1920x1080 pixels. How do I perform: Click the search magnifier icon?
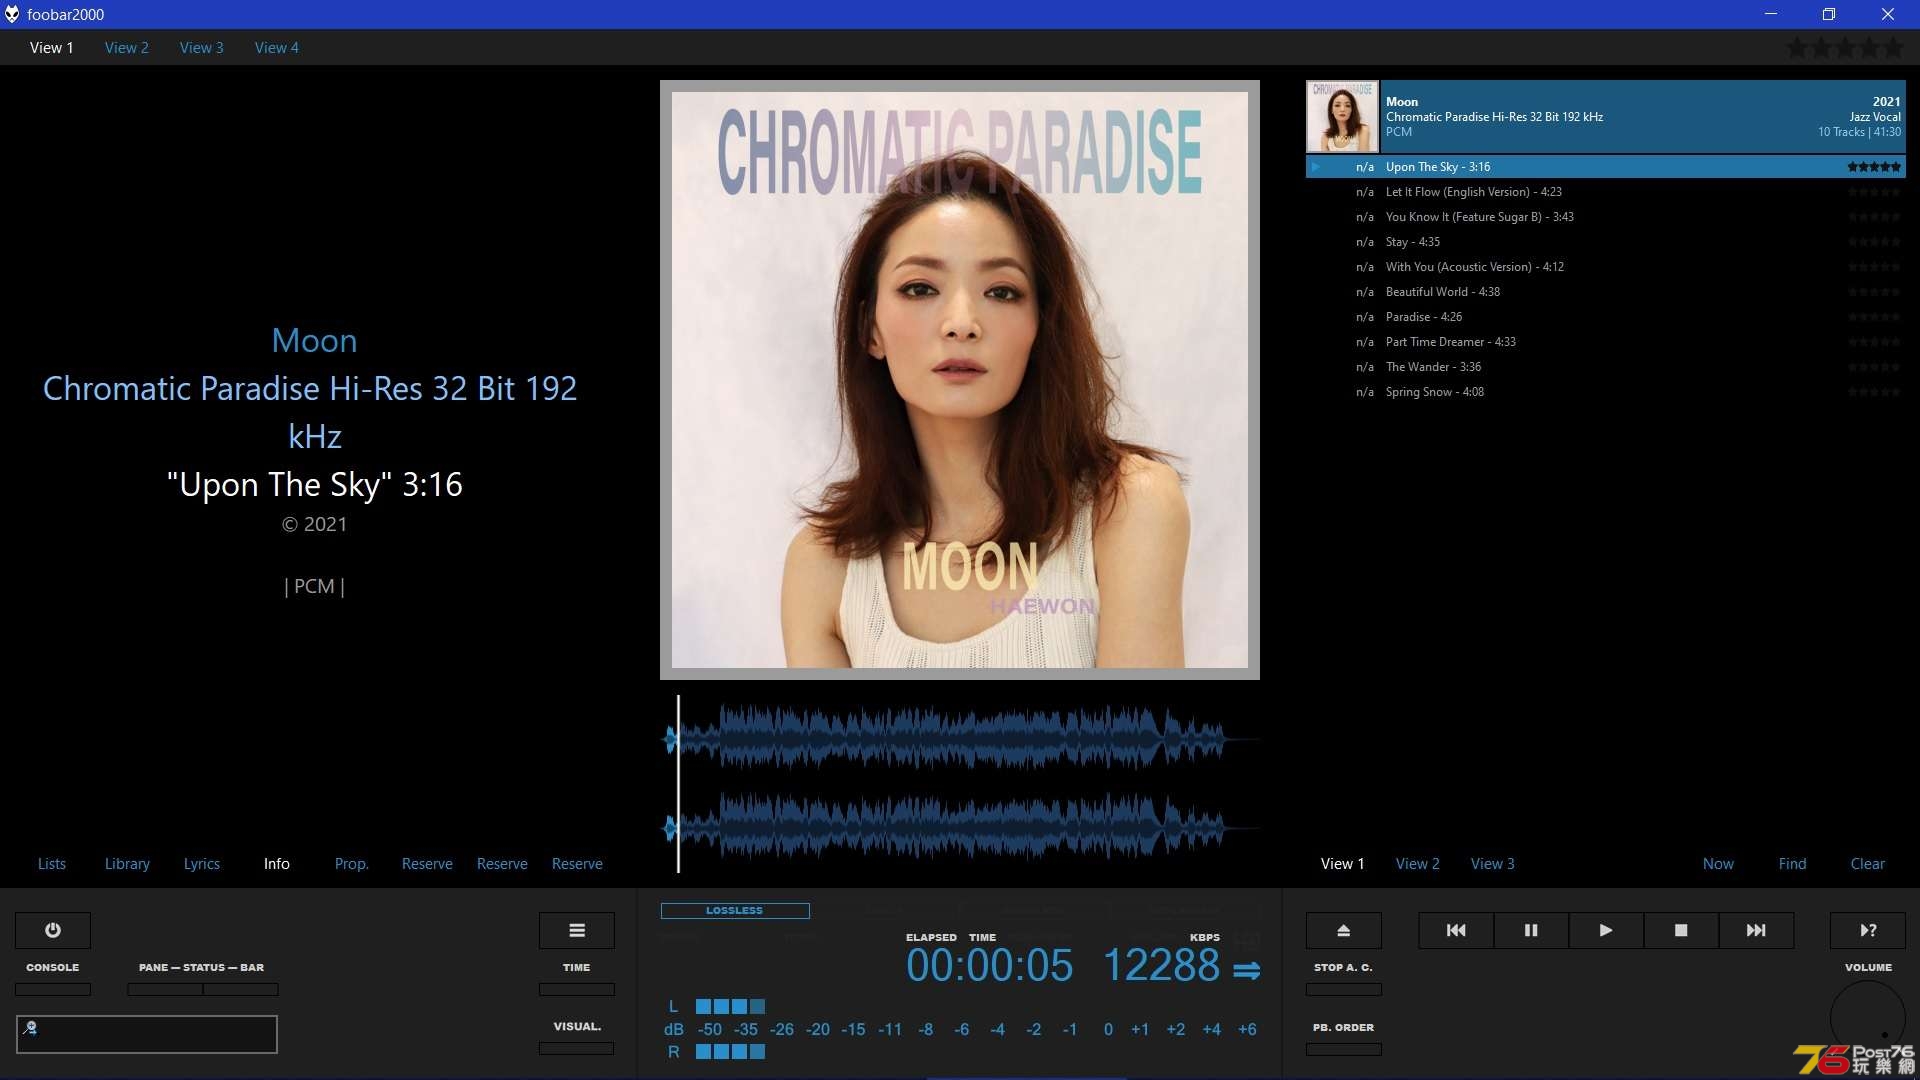tap(30, 1027)
